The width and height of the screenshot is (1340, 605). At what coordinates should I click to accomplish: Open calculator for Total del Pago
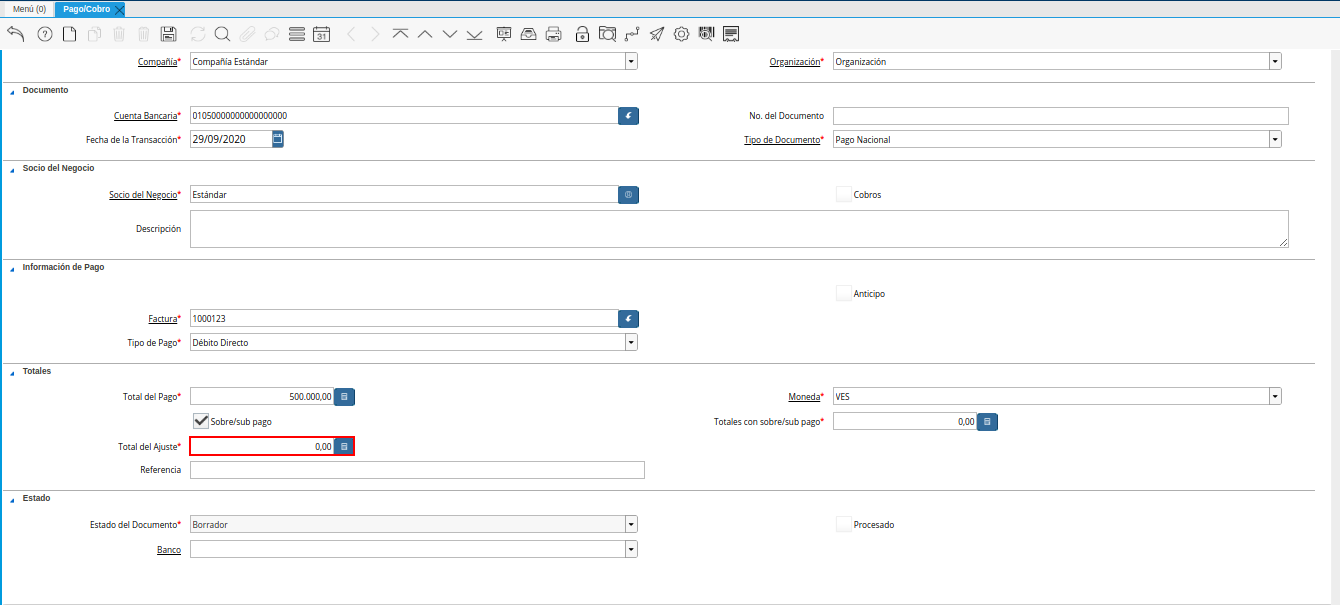(x=344, y=397)
